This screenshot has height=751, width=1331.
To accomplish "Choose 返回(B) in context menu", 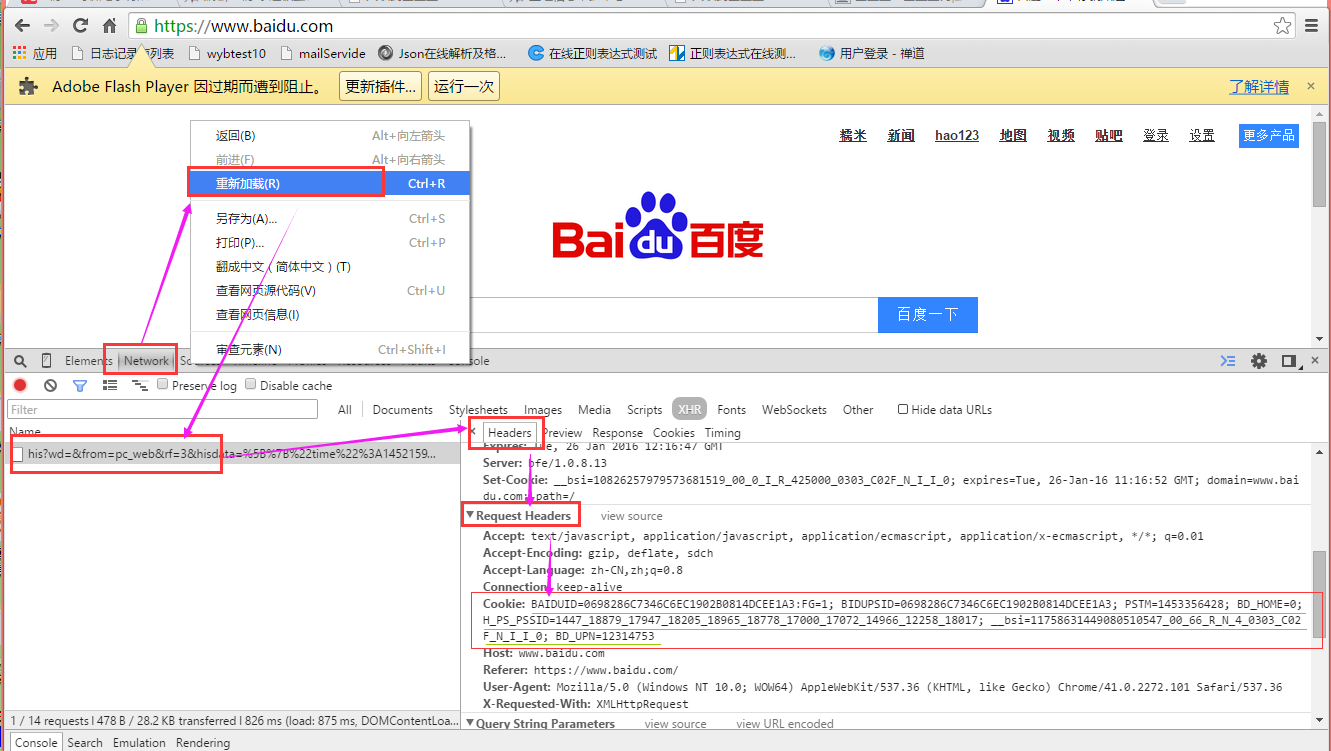I will (329, 135).
